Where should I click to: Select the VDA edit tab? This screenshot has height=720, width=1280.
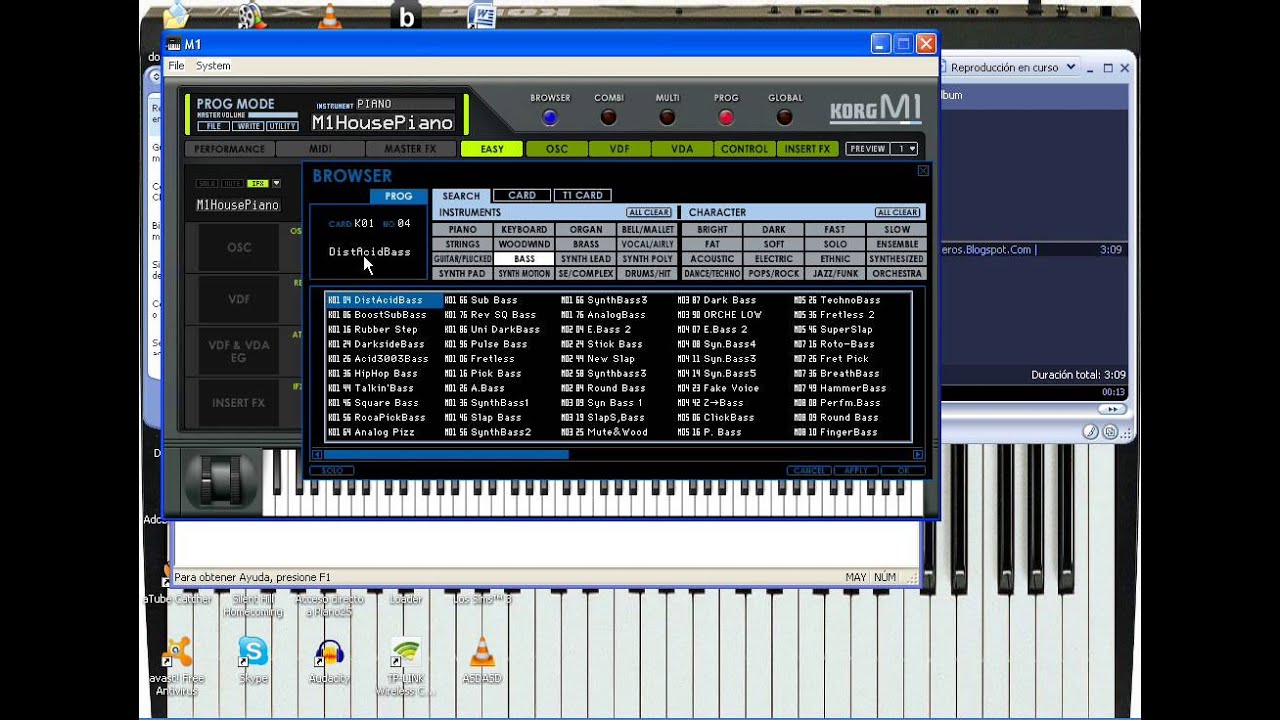point(682,149)
